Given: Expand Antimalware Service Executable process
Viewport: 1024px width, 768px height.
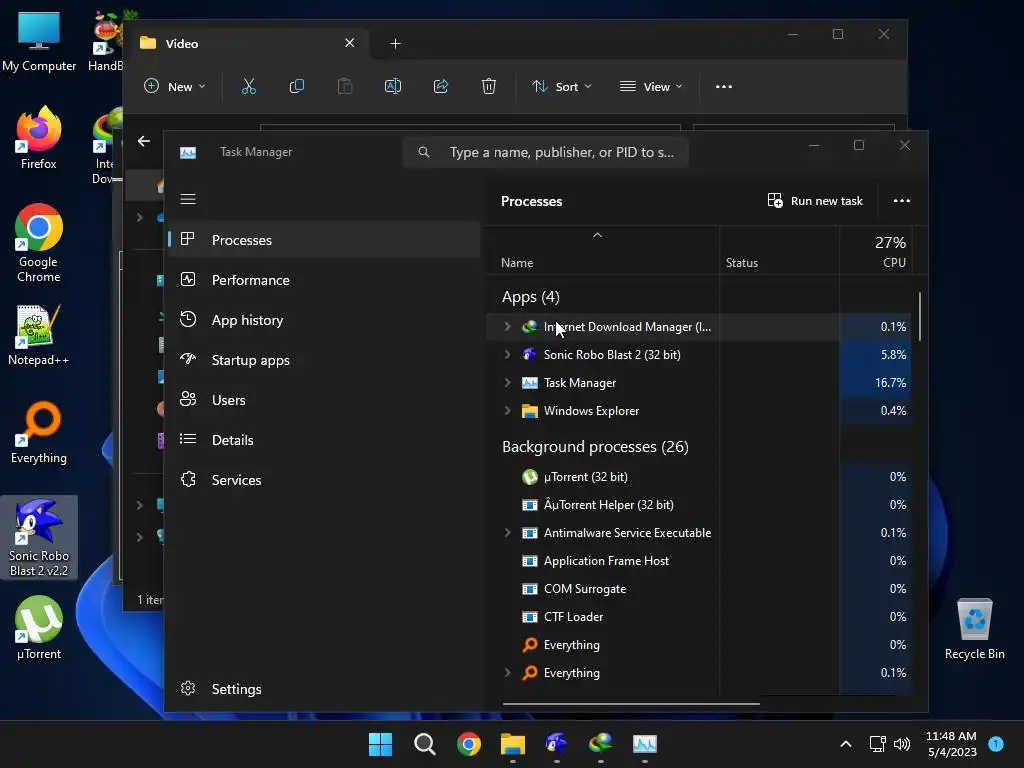Looking at the screenshot, I should [507, 533].
